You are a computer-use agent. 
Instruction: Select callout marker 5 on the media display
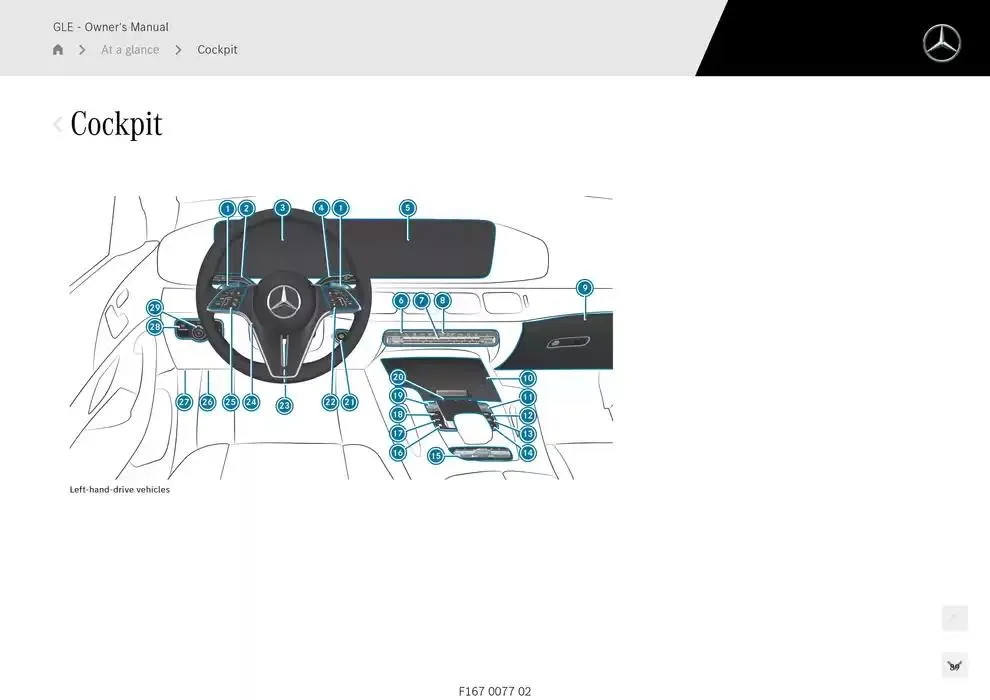point(408,208)
